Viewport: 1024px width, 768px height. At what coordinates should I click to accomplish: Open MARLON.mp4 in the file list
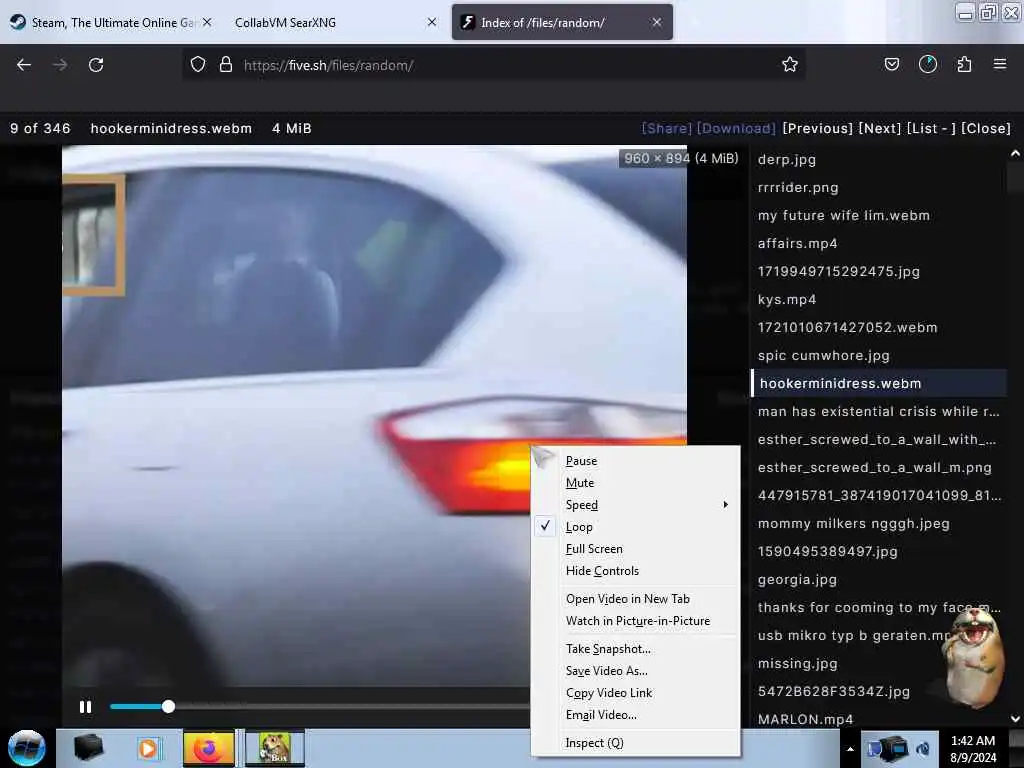805,719
